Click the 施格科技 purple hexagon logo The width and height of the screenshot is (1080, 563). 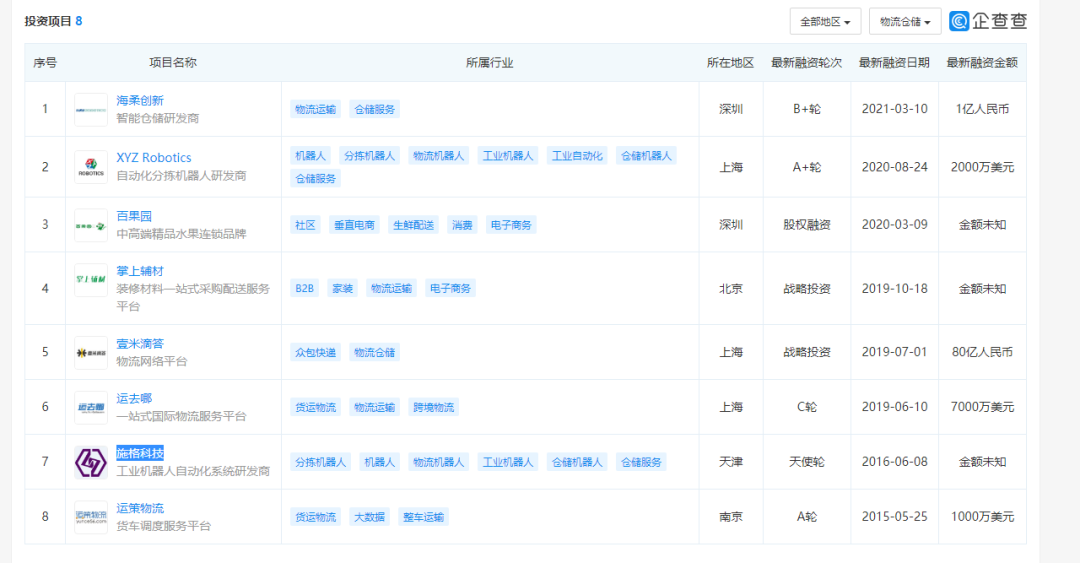(x=91, y=462)
